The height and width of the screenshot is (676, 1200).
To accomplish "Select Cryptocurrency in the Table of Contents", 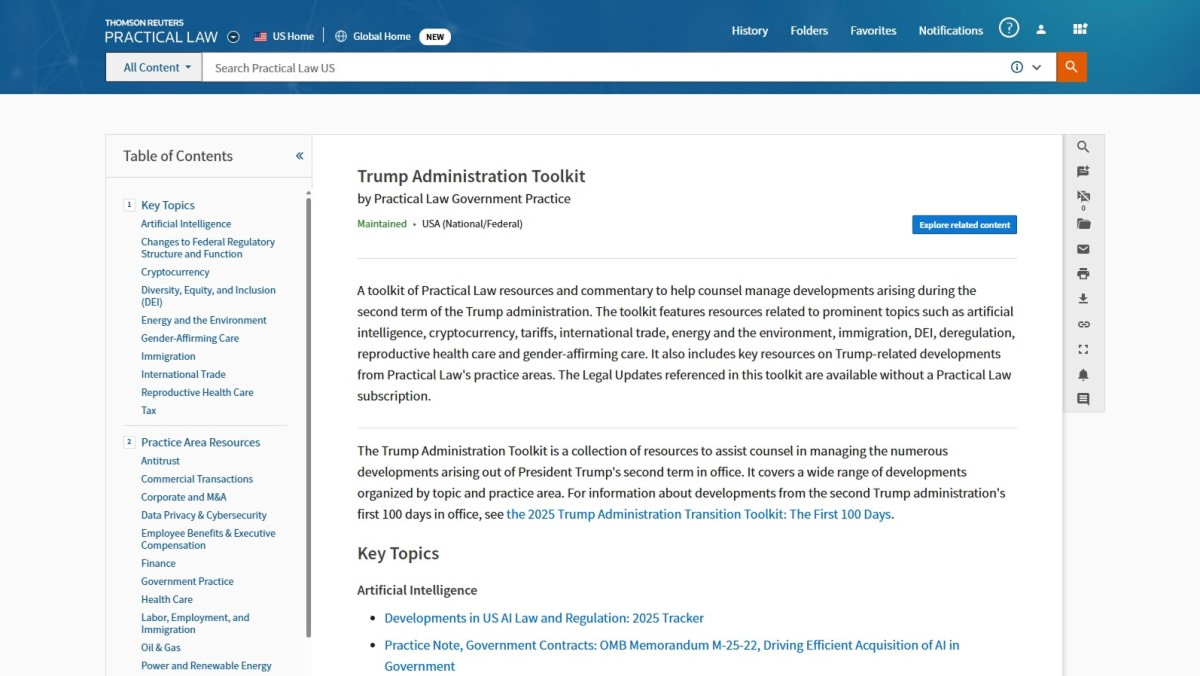I will point(175,272).
